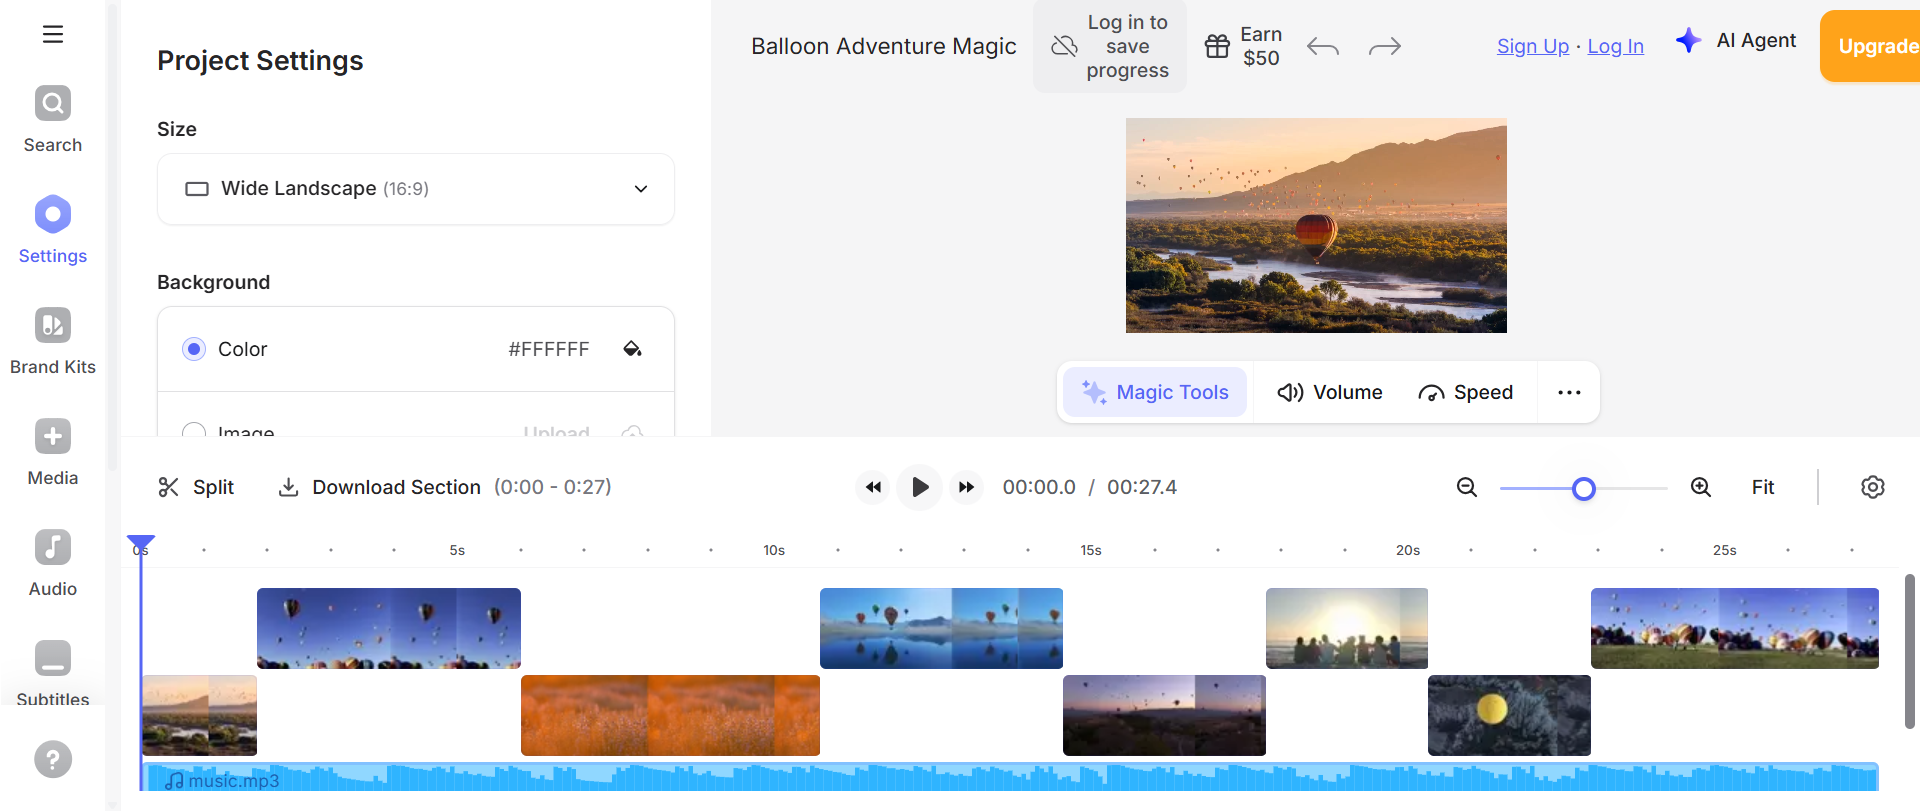Open the AI Agent assistant
The height and width of the screenshot is (811, 1920).
pos(1736,40)
